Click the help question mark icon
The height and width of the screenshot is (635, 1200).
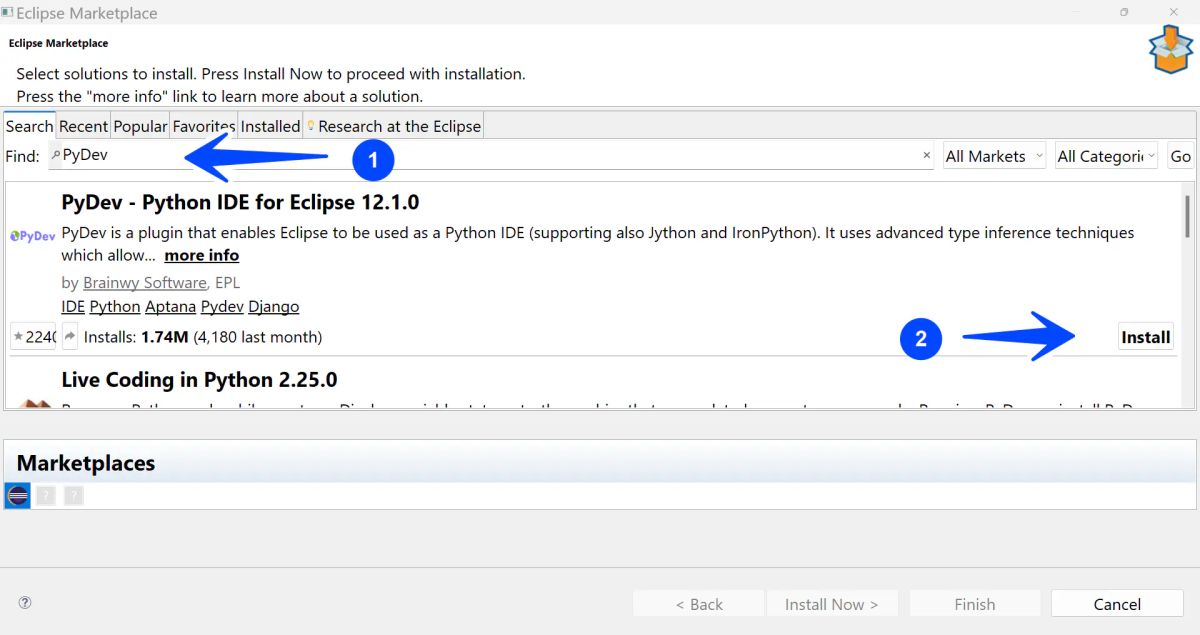(x=25, y=603)
